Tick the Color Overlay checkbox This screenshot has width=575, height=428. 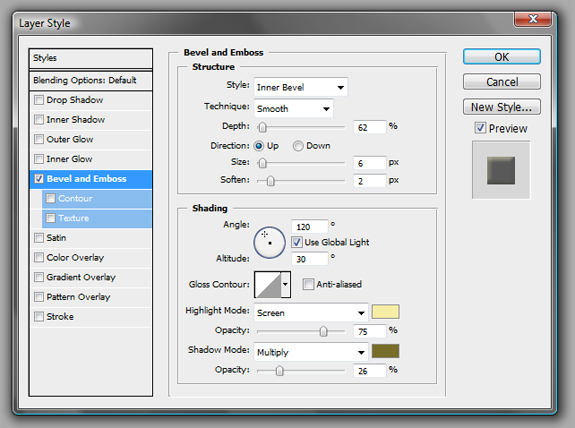tap(39, 257)
